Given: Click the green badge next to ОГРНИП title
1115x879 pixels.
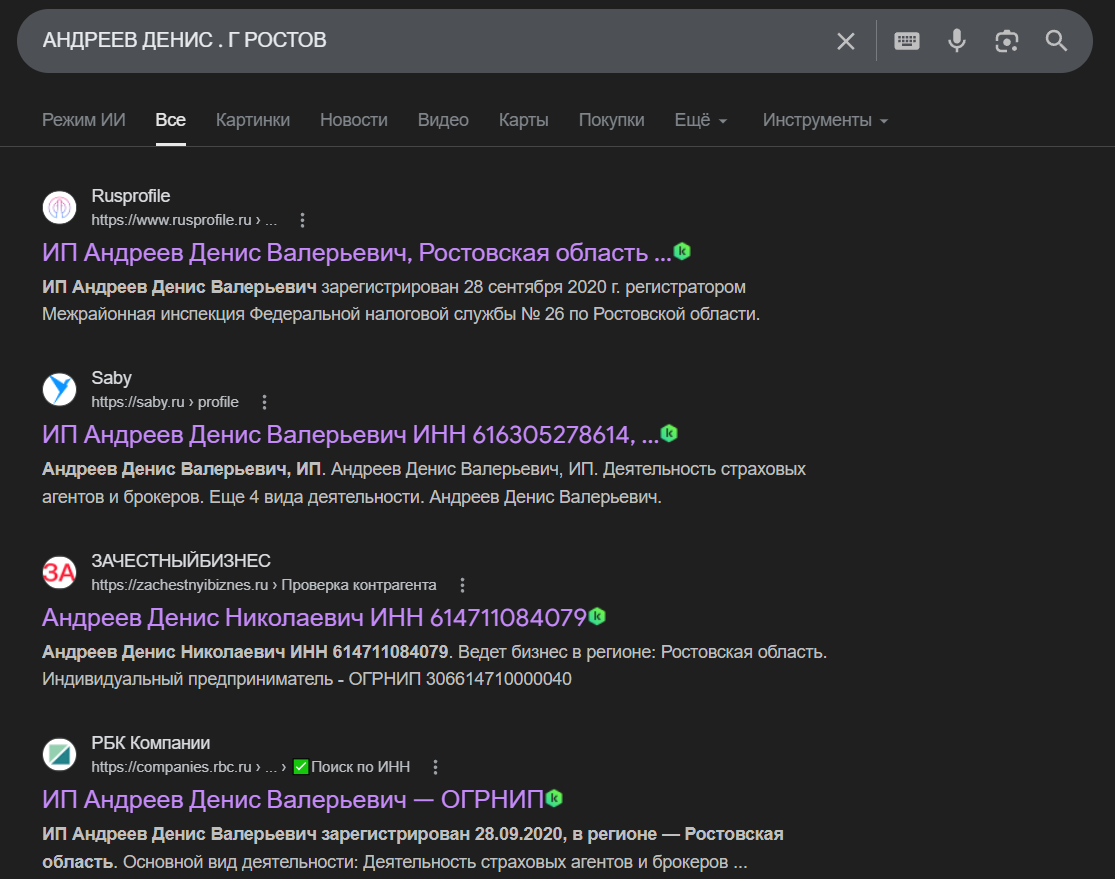Looking at the screenshot, I should [x=554, y=799].
